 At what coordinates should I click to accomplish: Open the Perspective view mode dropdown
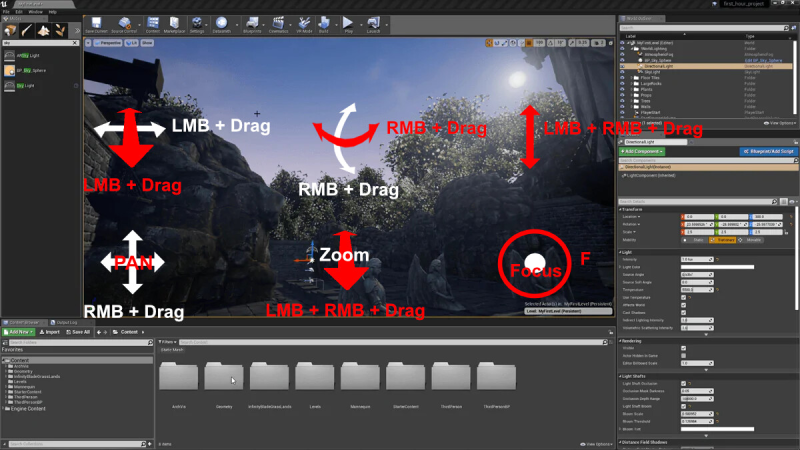click(108, 43)
